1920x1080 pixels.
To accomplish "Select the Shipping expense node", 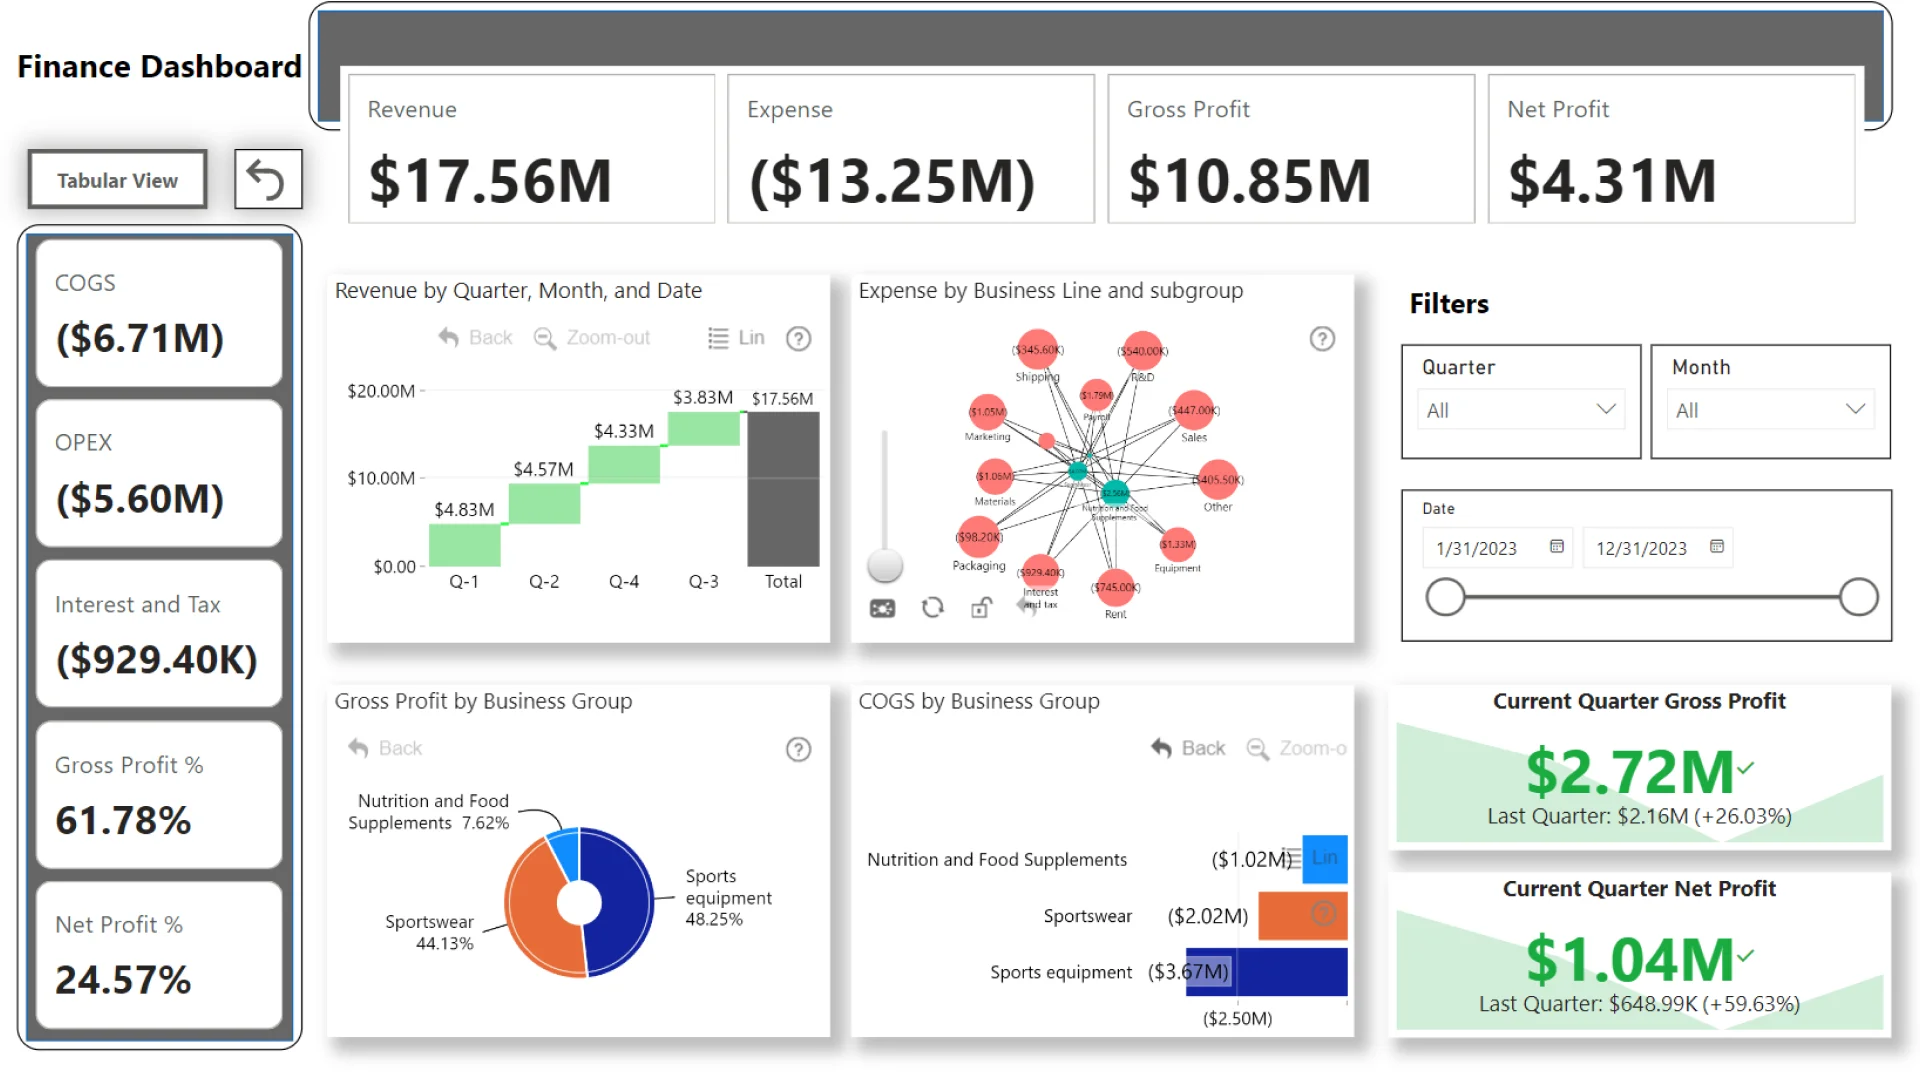I will pyautogui.click(x=1037, y=350).
